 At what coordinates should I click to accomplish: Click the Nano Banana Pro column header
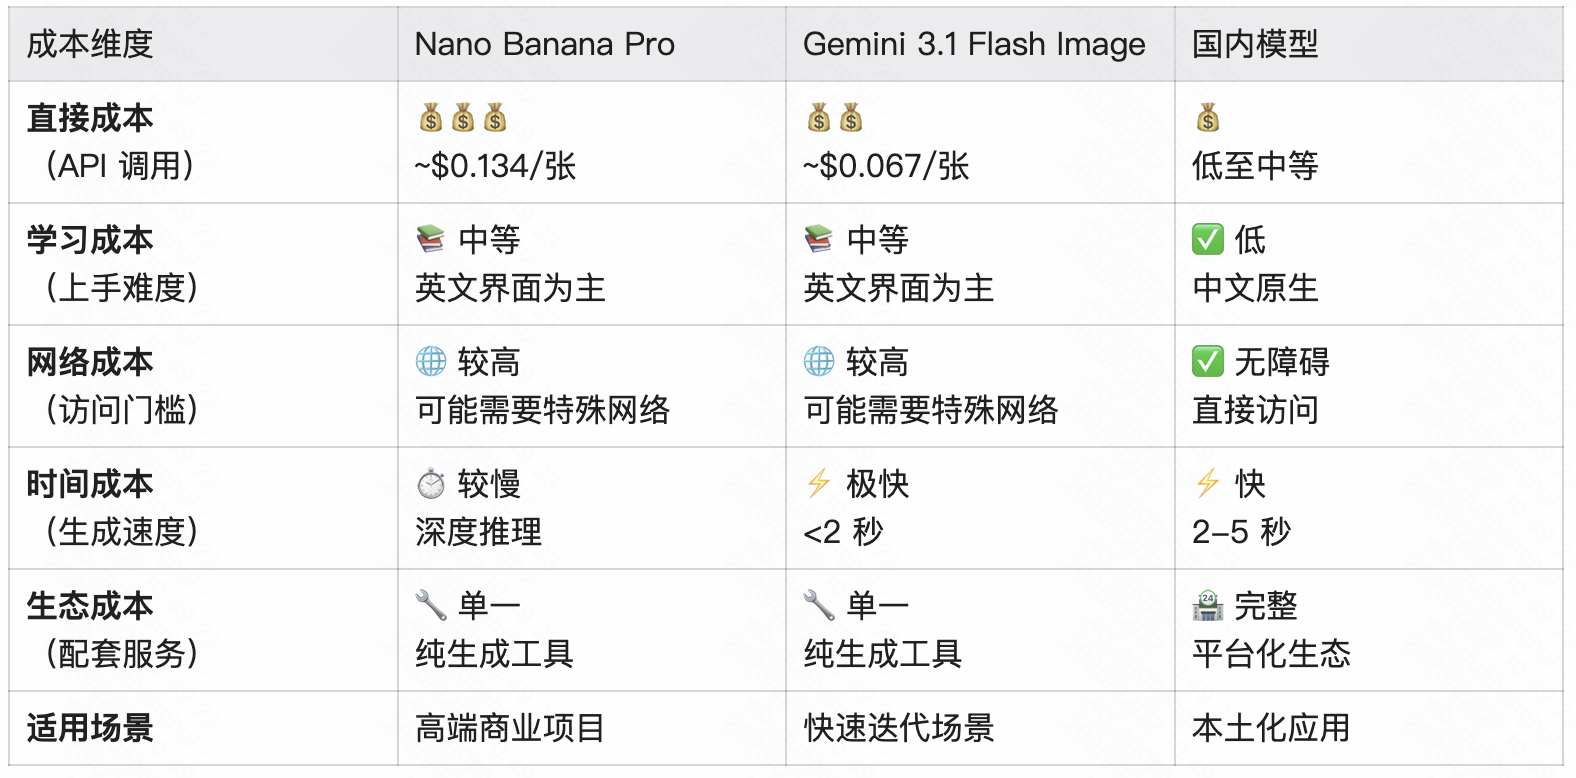pos(545,44)
